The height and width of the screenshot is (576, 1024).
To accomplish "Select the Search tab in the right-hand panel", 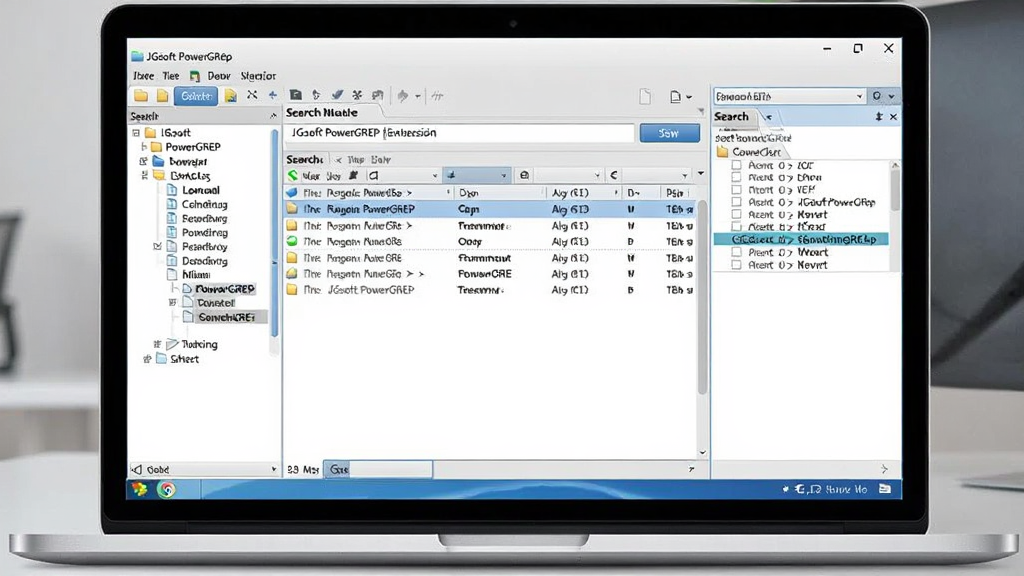I will (x=731, y=116).
